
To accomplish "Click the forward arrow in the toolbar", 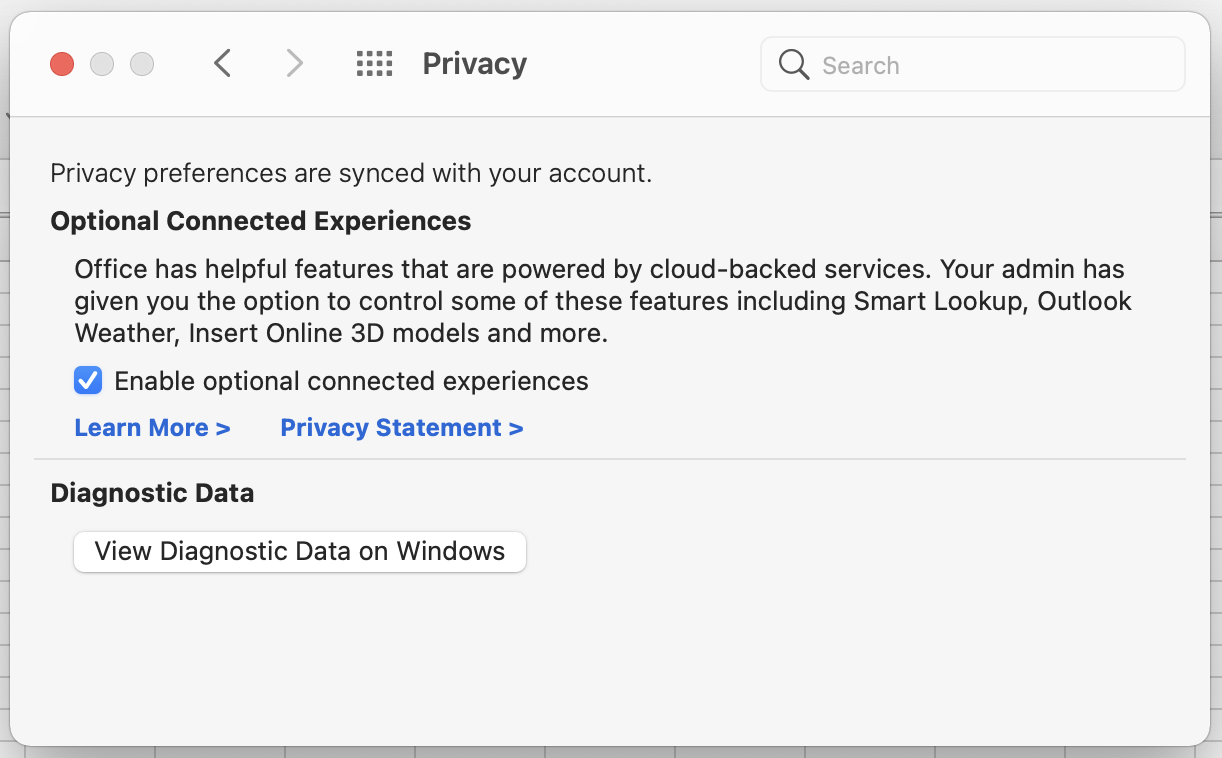I will point(294,64).
